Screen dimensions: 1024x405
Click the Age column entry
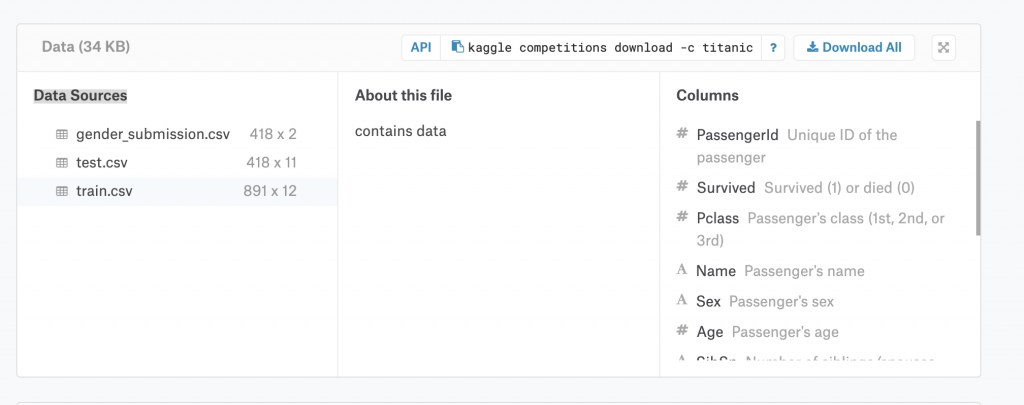[710, 332]
